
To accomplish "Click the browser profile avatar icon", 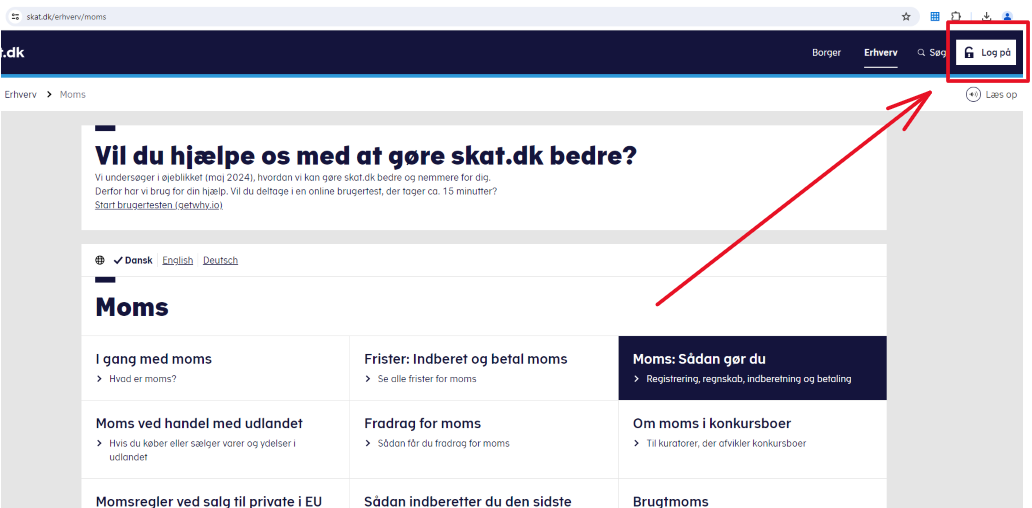I will (1007, 17).
